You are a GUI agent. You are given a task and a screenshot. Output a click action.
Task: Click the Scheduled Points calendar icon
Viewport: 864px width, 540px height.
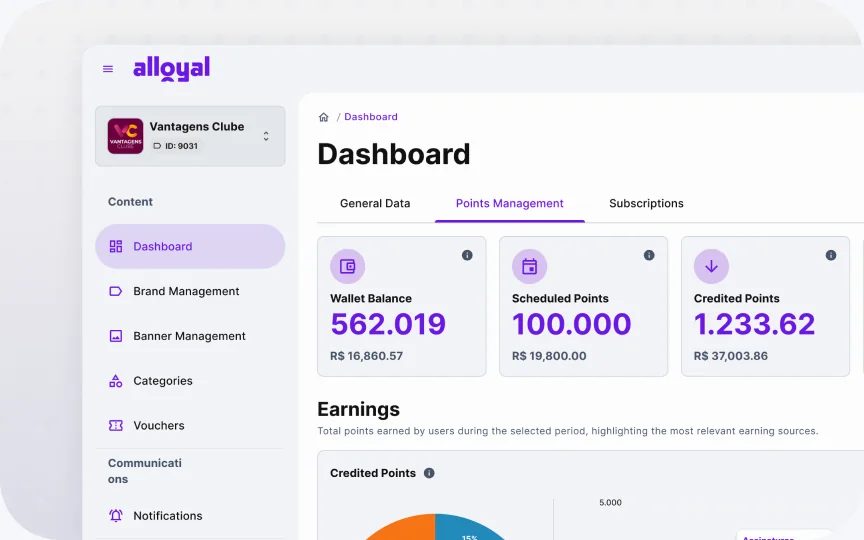tap(530, 266)
